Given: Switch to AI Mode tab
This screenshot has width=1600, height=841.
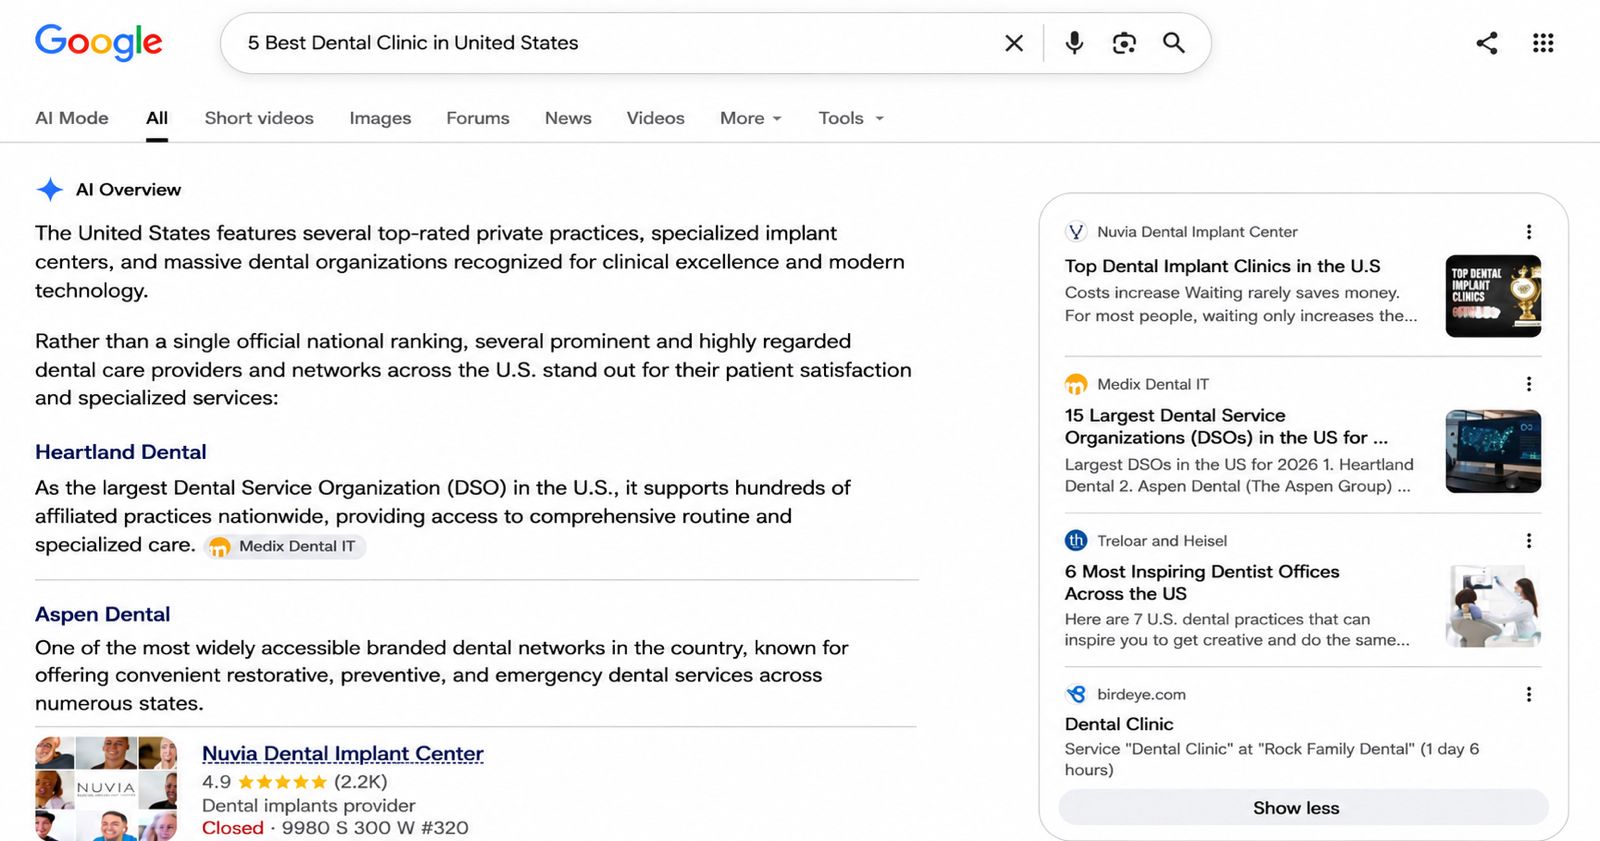Looking at the screenshot, I should click(72, 118).
